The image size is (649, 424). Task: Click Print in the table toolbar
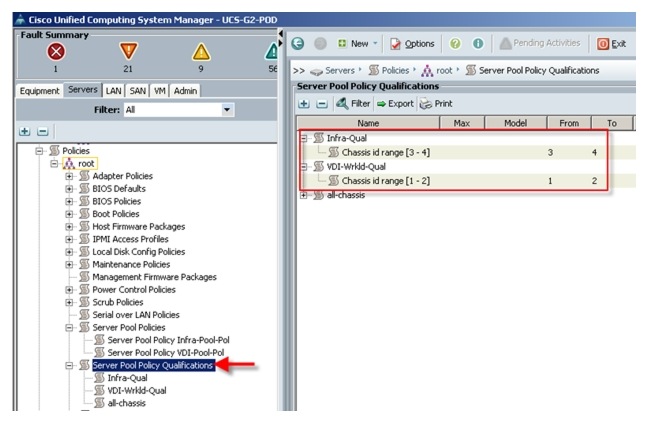[x=436, y=104]
